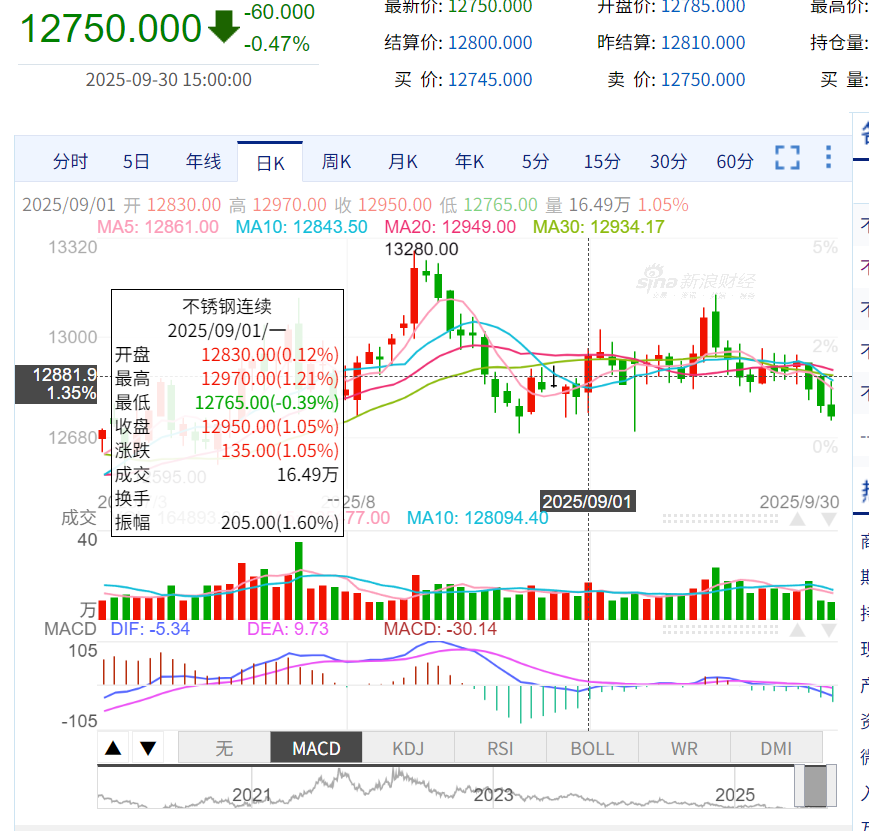Click the MA30: 12934.17 legend
This screenshot has width=869, height=831.
599,227
